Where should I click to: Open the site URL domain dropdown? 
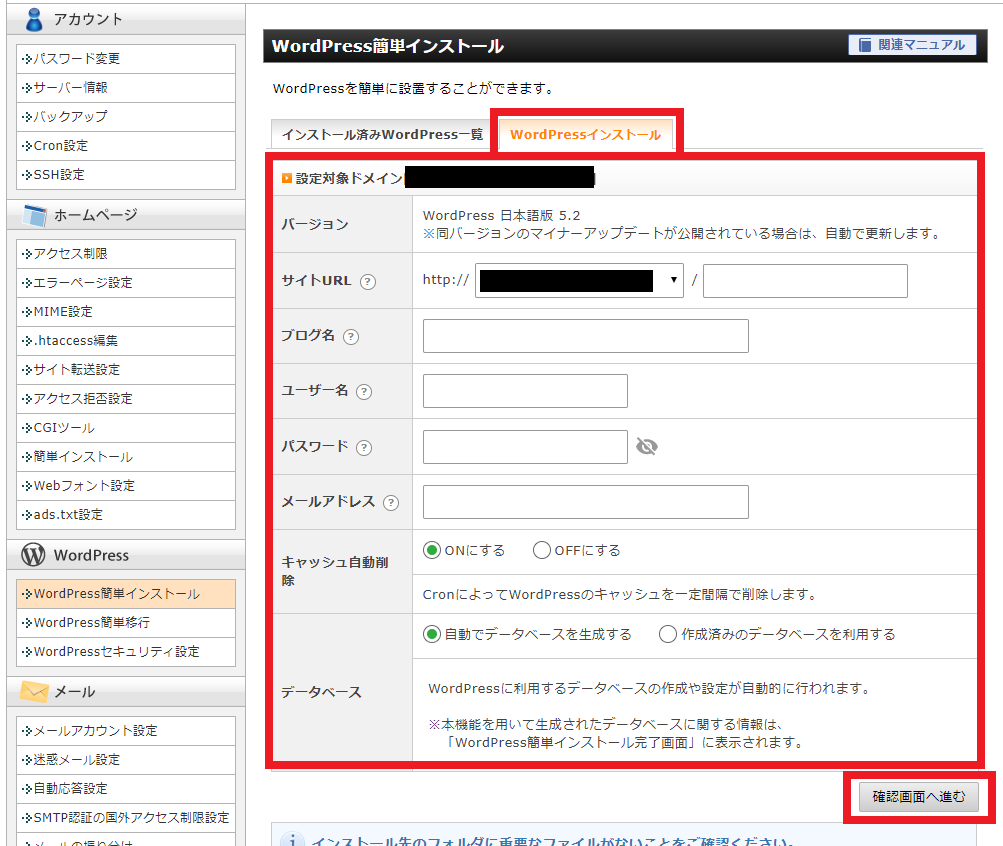579,281
